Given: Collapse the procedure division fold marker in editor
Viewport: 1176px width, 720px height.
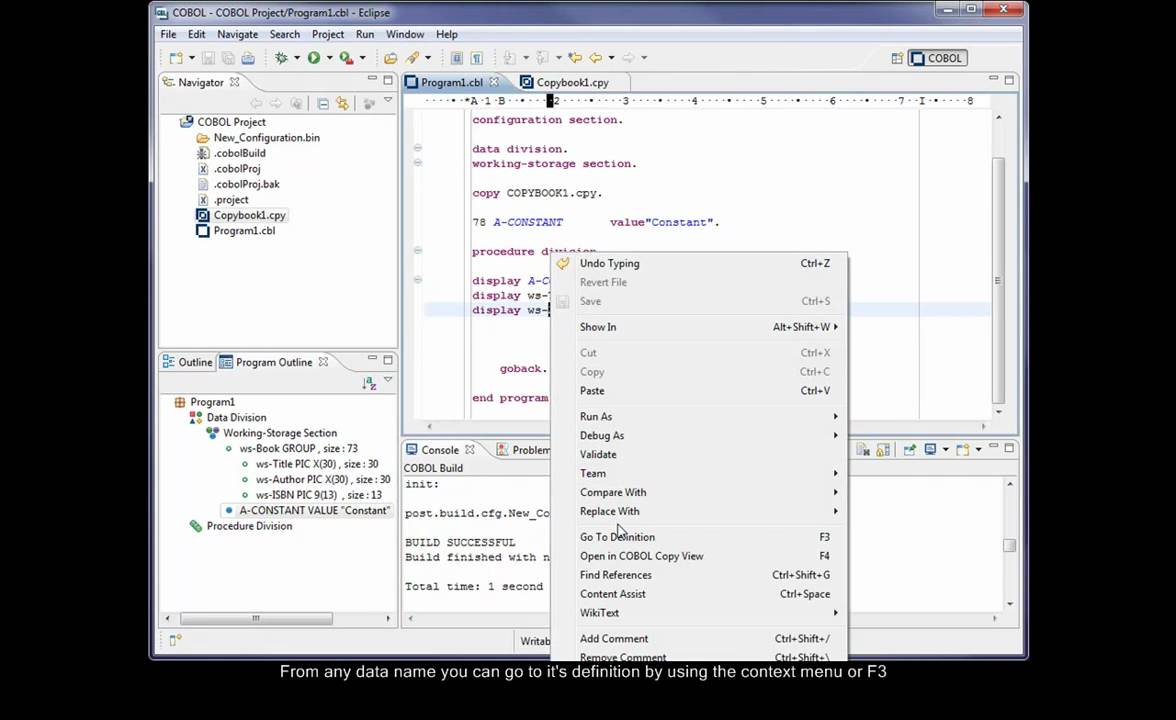Looking at the screenshot, I should click(418, 250).
